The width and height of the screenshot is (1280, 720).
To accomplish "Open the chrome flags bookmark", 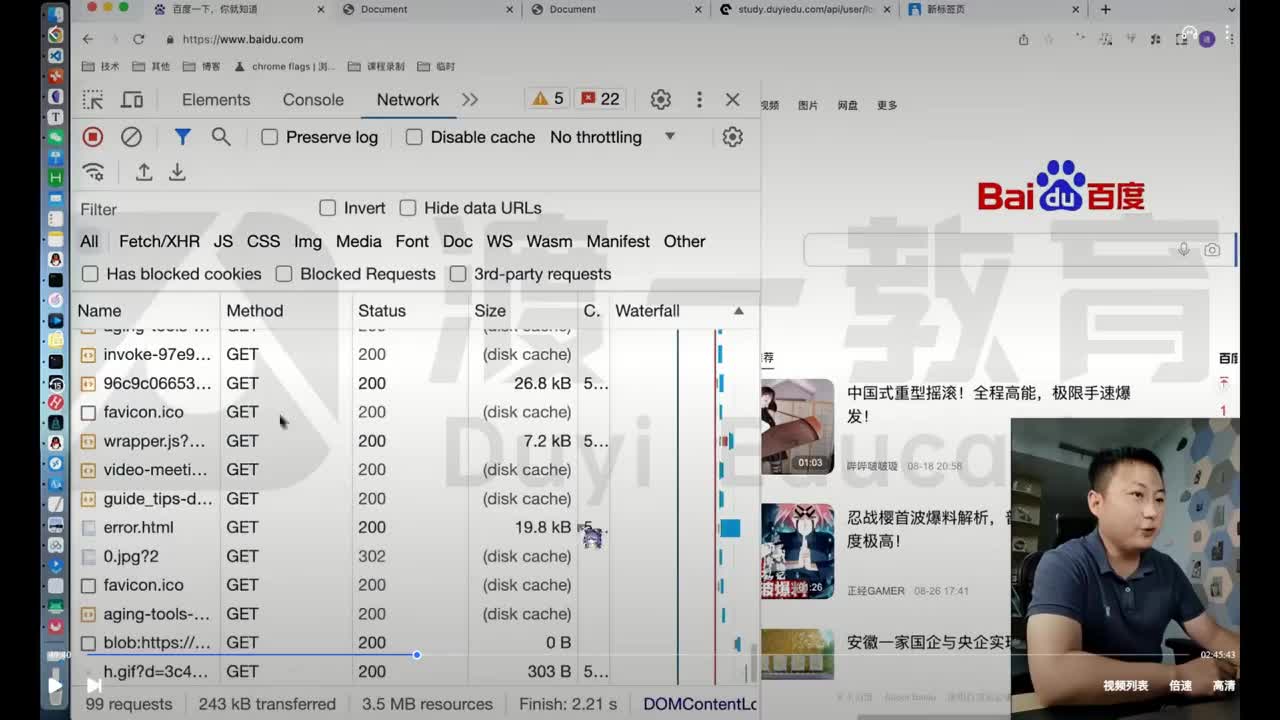I will [284, 66].
